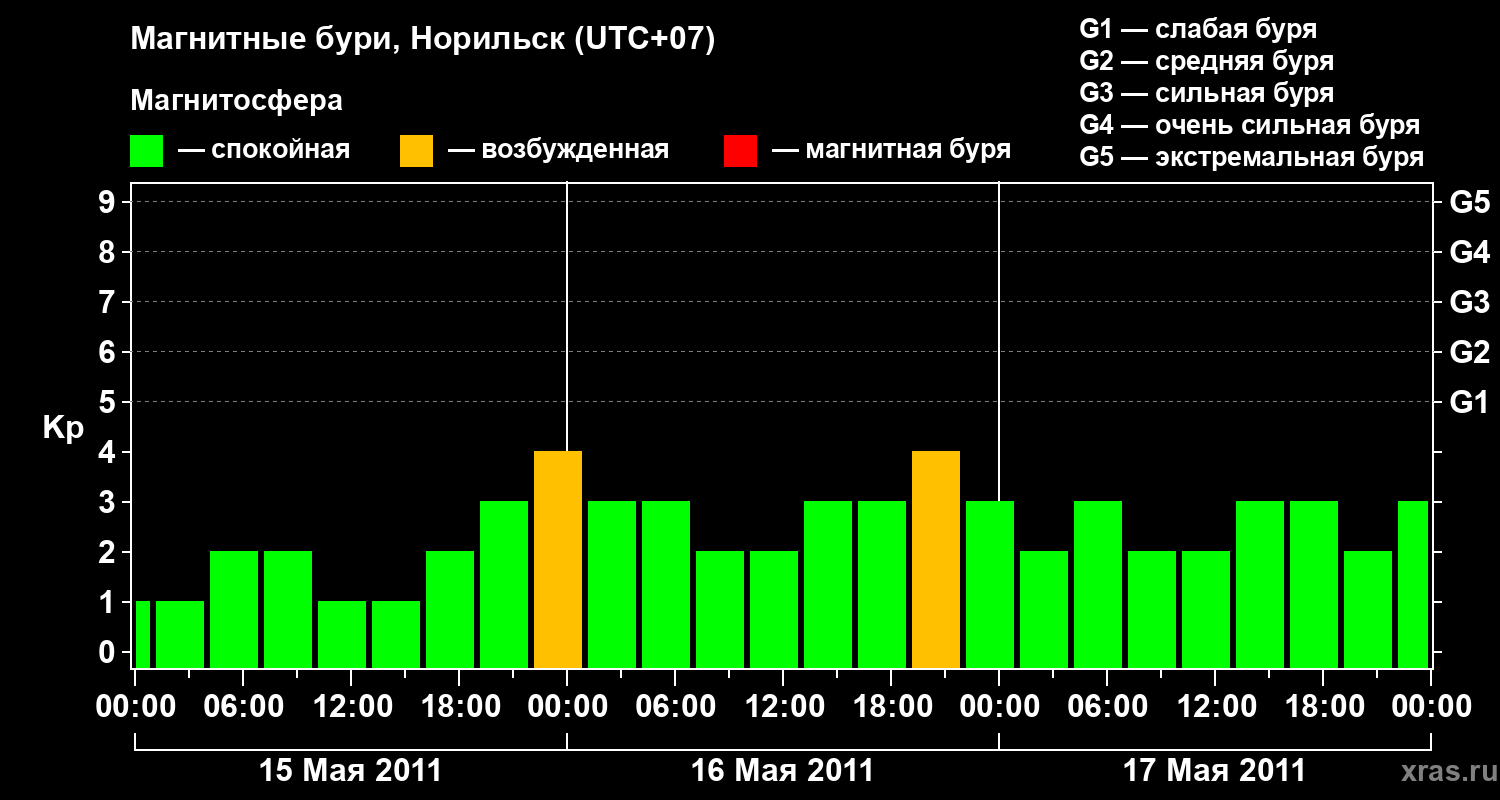Click the "G1 — слабая буря" line

(x=1198, y=29)
